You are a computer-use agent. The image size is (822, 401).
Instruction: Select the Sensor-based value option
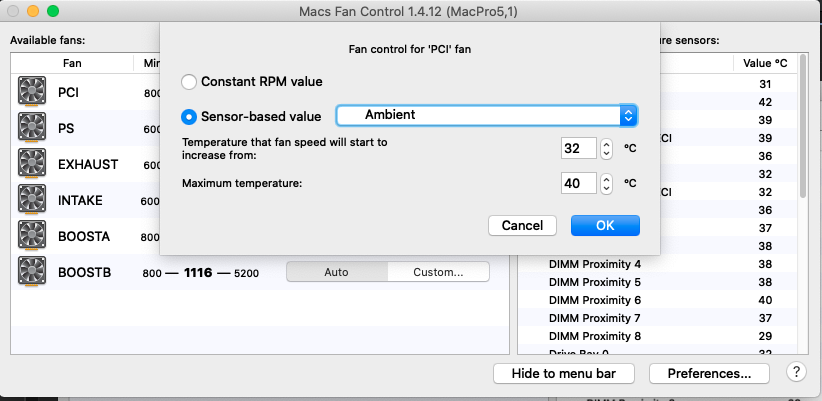189,116
